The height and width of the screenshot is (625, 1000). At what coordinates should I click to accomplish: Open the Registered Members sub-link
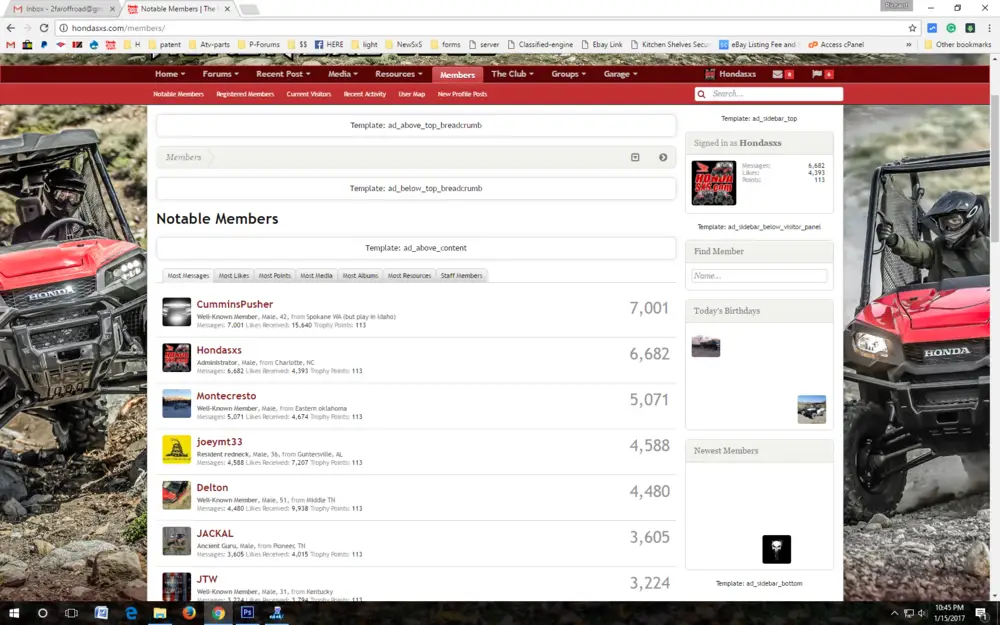tap(245, 94)
